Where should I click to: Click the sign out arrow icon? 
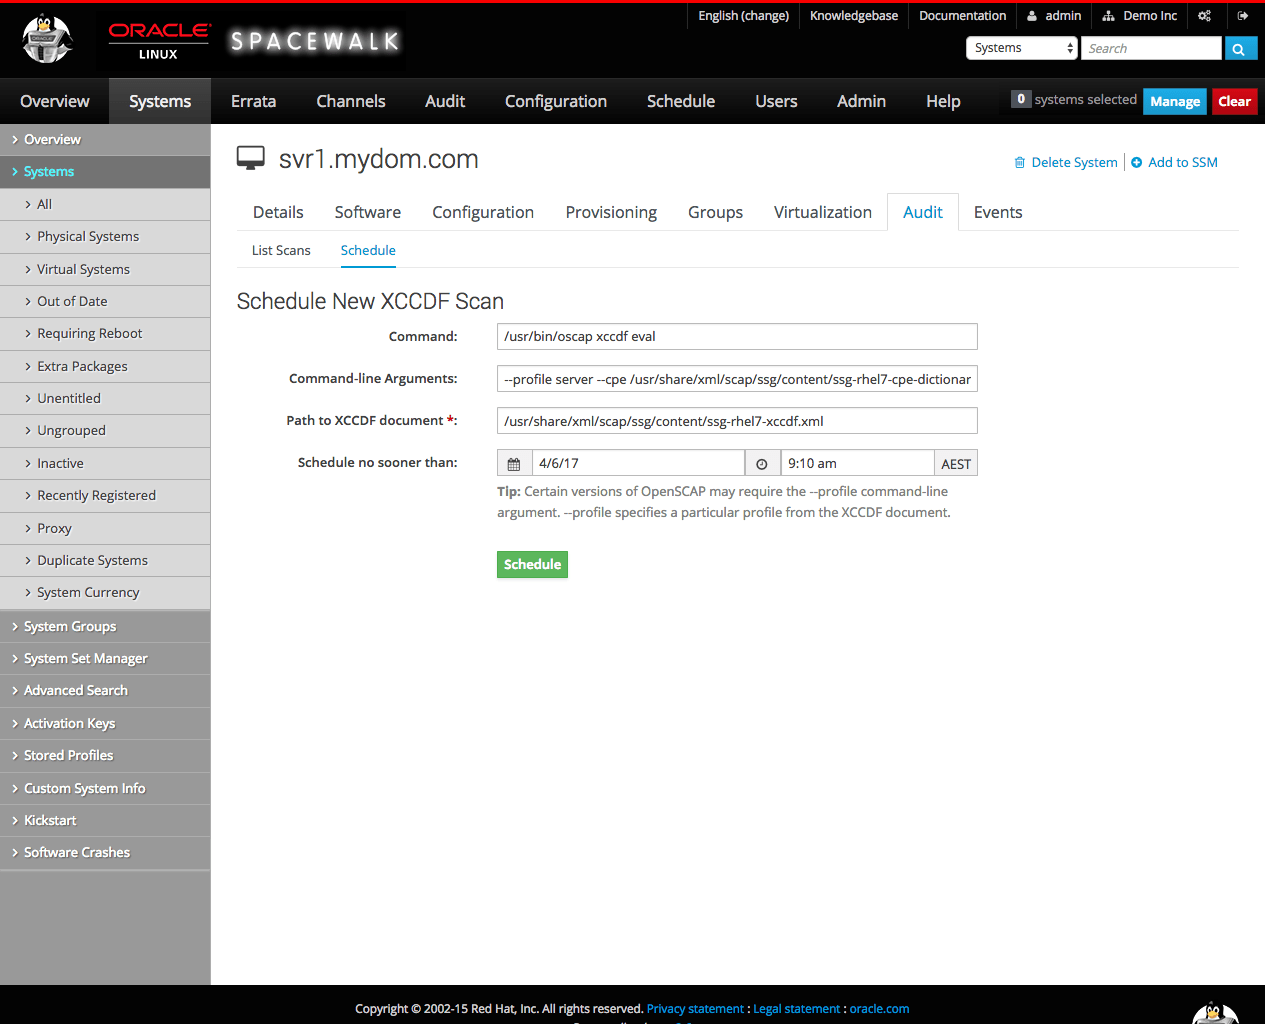(x=1242, y=16)
